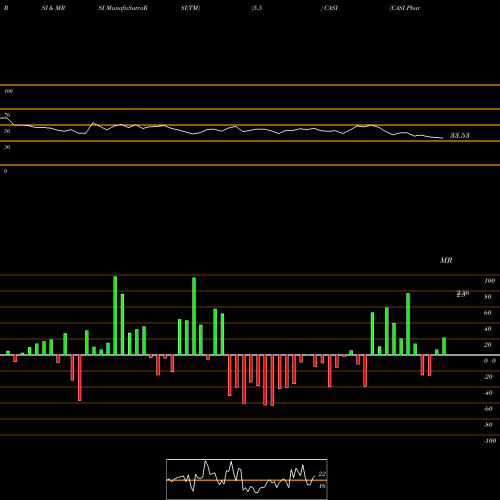Click the -100 label on the MR axis
Image resolution: width=500 pixels, height=500 pixels.
pos(490,441)
